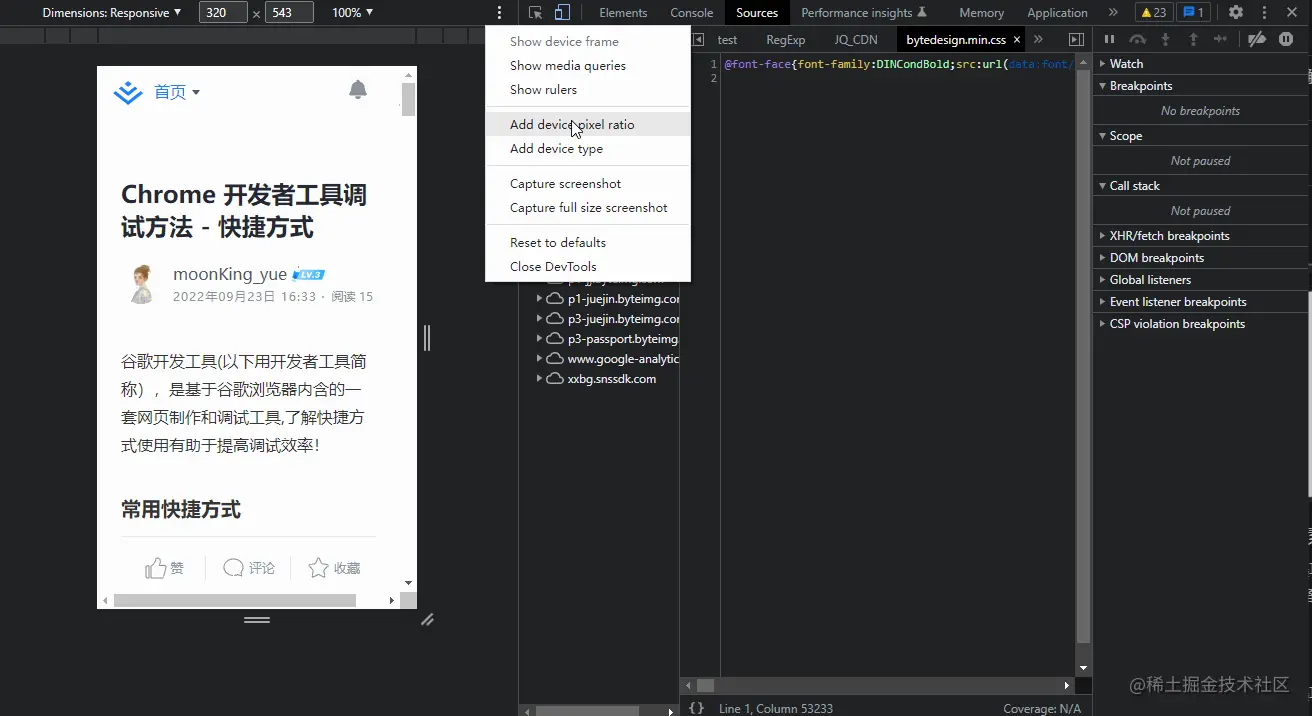
Task: Open device toolbar three-dot options menu
Action: pos(500,13)
